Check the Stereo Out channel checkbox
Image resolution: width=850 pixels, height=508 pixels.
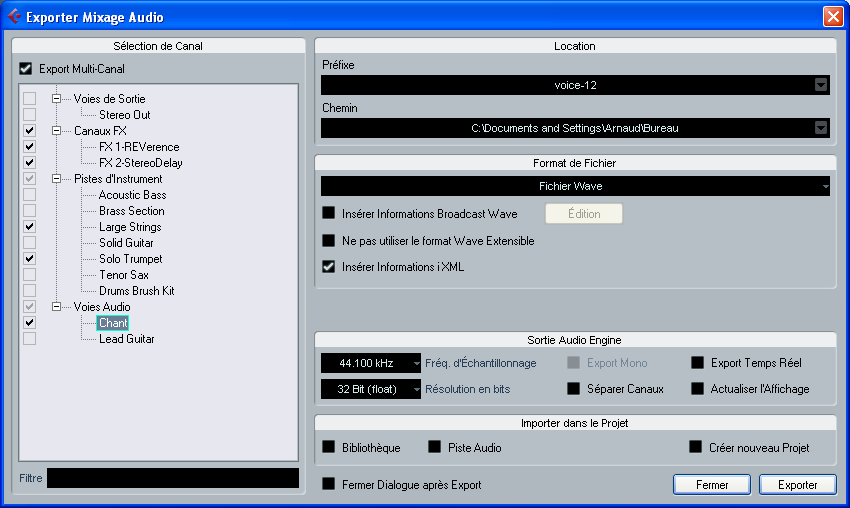[29, 115]
